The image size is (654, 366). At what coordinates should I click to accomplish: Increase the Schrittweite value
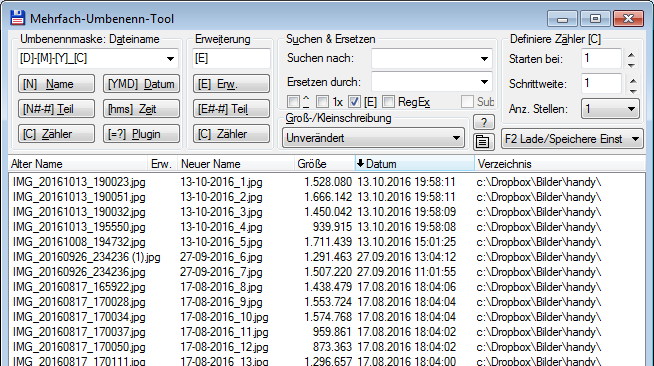coord(633,80)
